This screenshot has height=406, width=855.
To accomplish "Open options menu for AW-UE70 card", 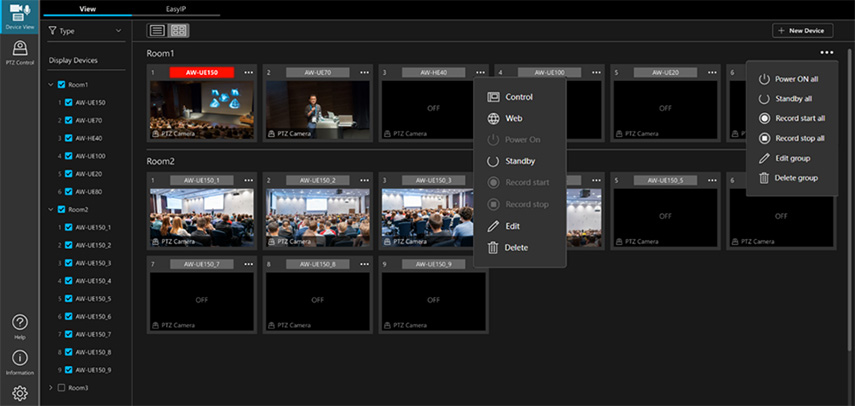I will (364, 72).
